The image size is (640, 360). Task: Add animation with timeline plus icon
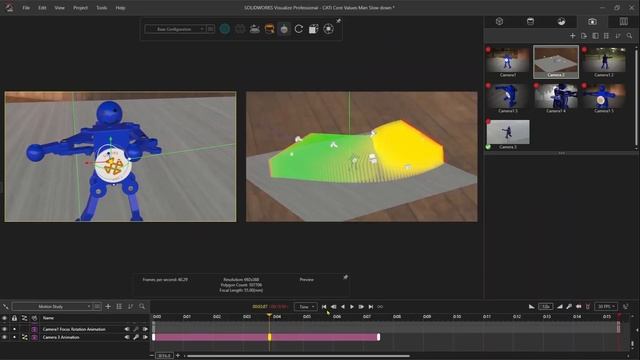tap(108, 307)
